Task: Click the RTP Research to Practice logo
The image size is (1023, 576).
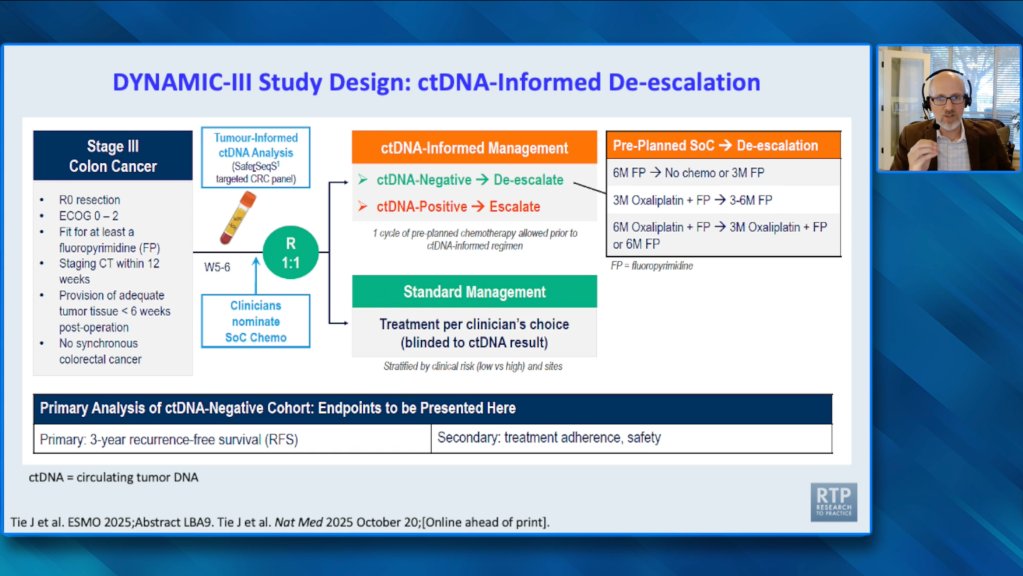Action: [x=833, y=502]
